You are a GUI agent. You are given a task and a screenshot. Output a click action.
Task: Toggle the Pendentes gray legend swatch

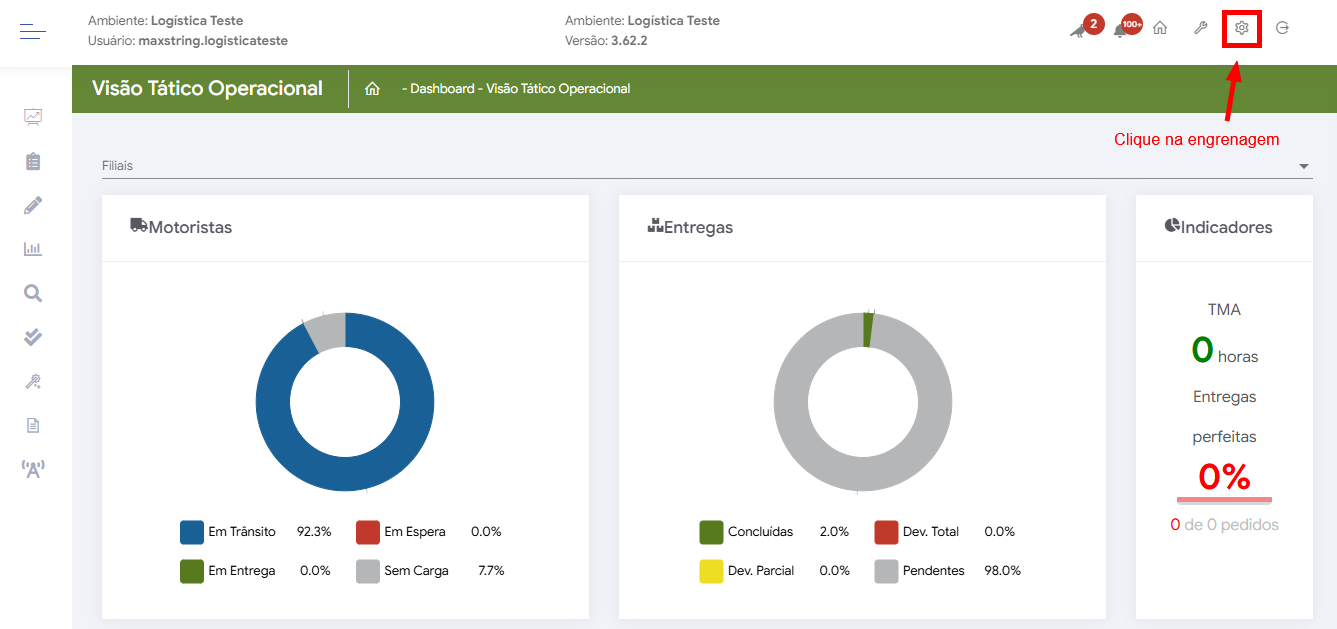point(886,571)
